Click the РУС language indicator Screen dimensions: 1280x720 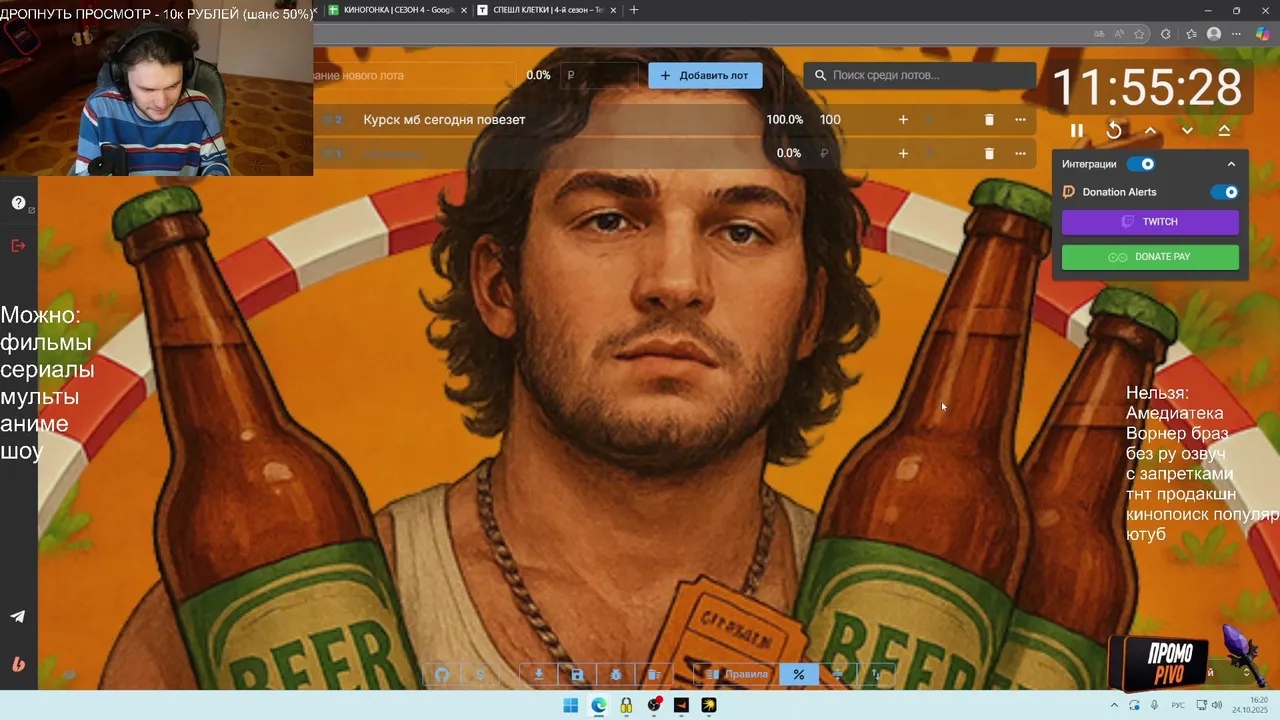(1178, 705)
